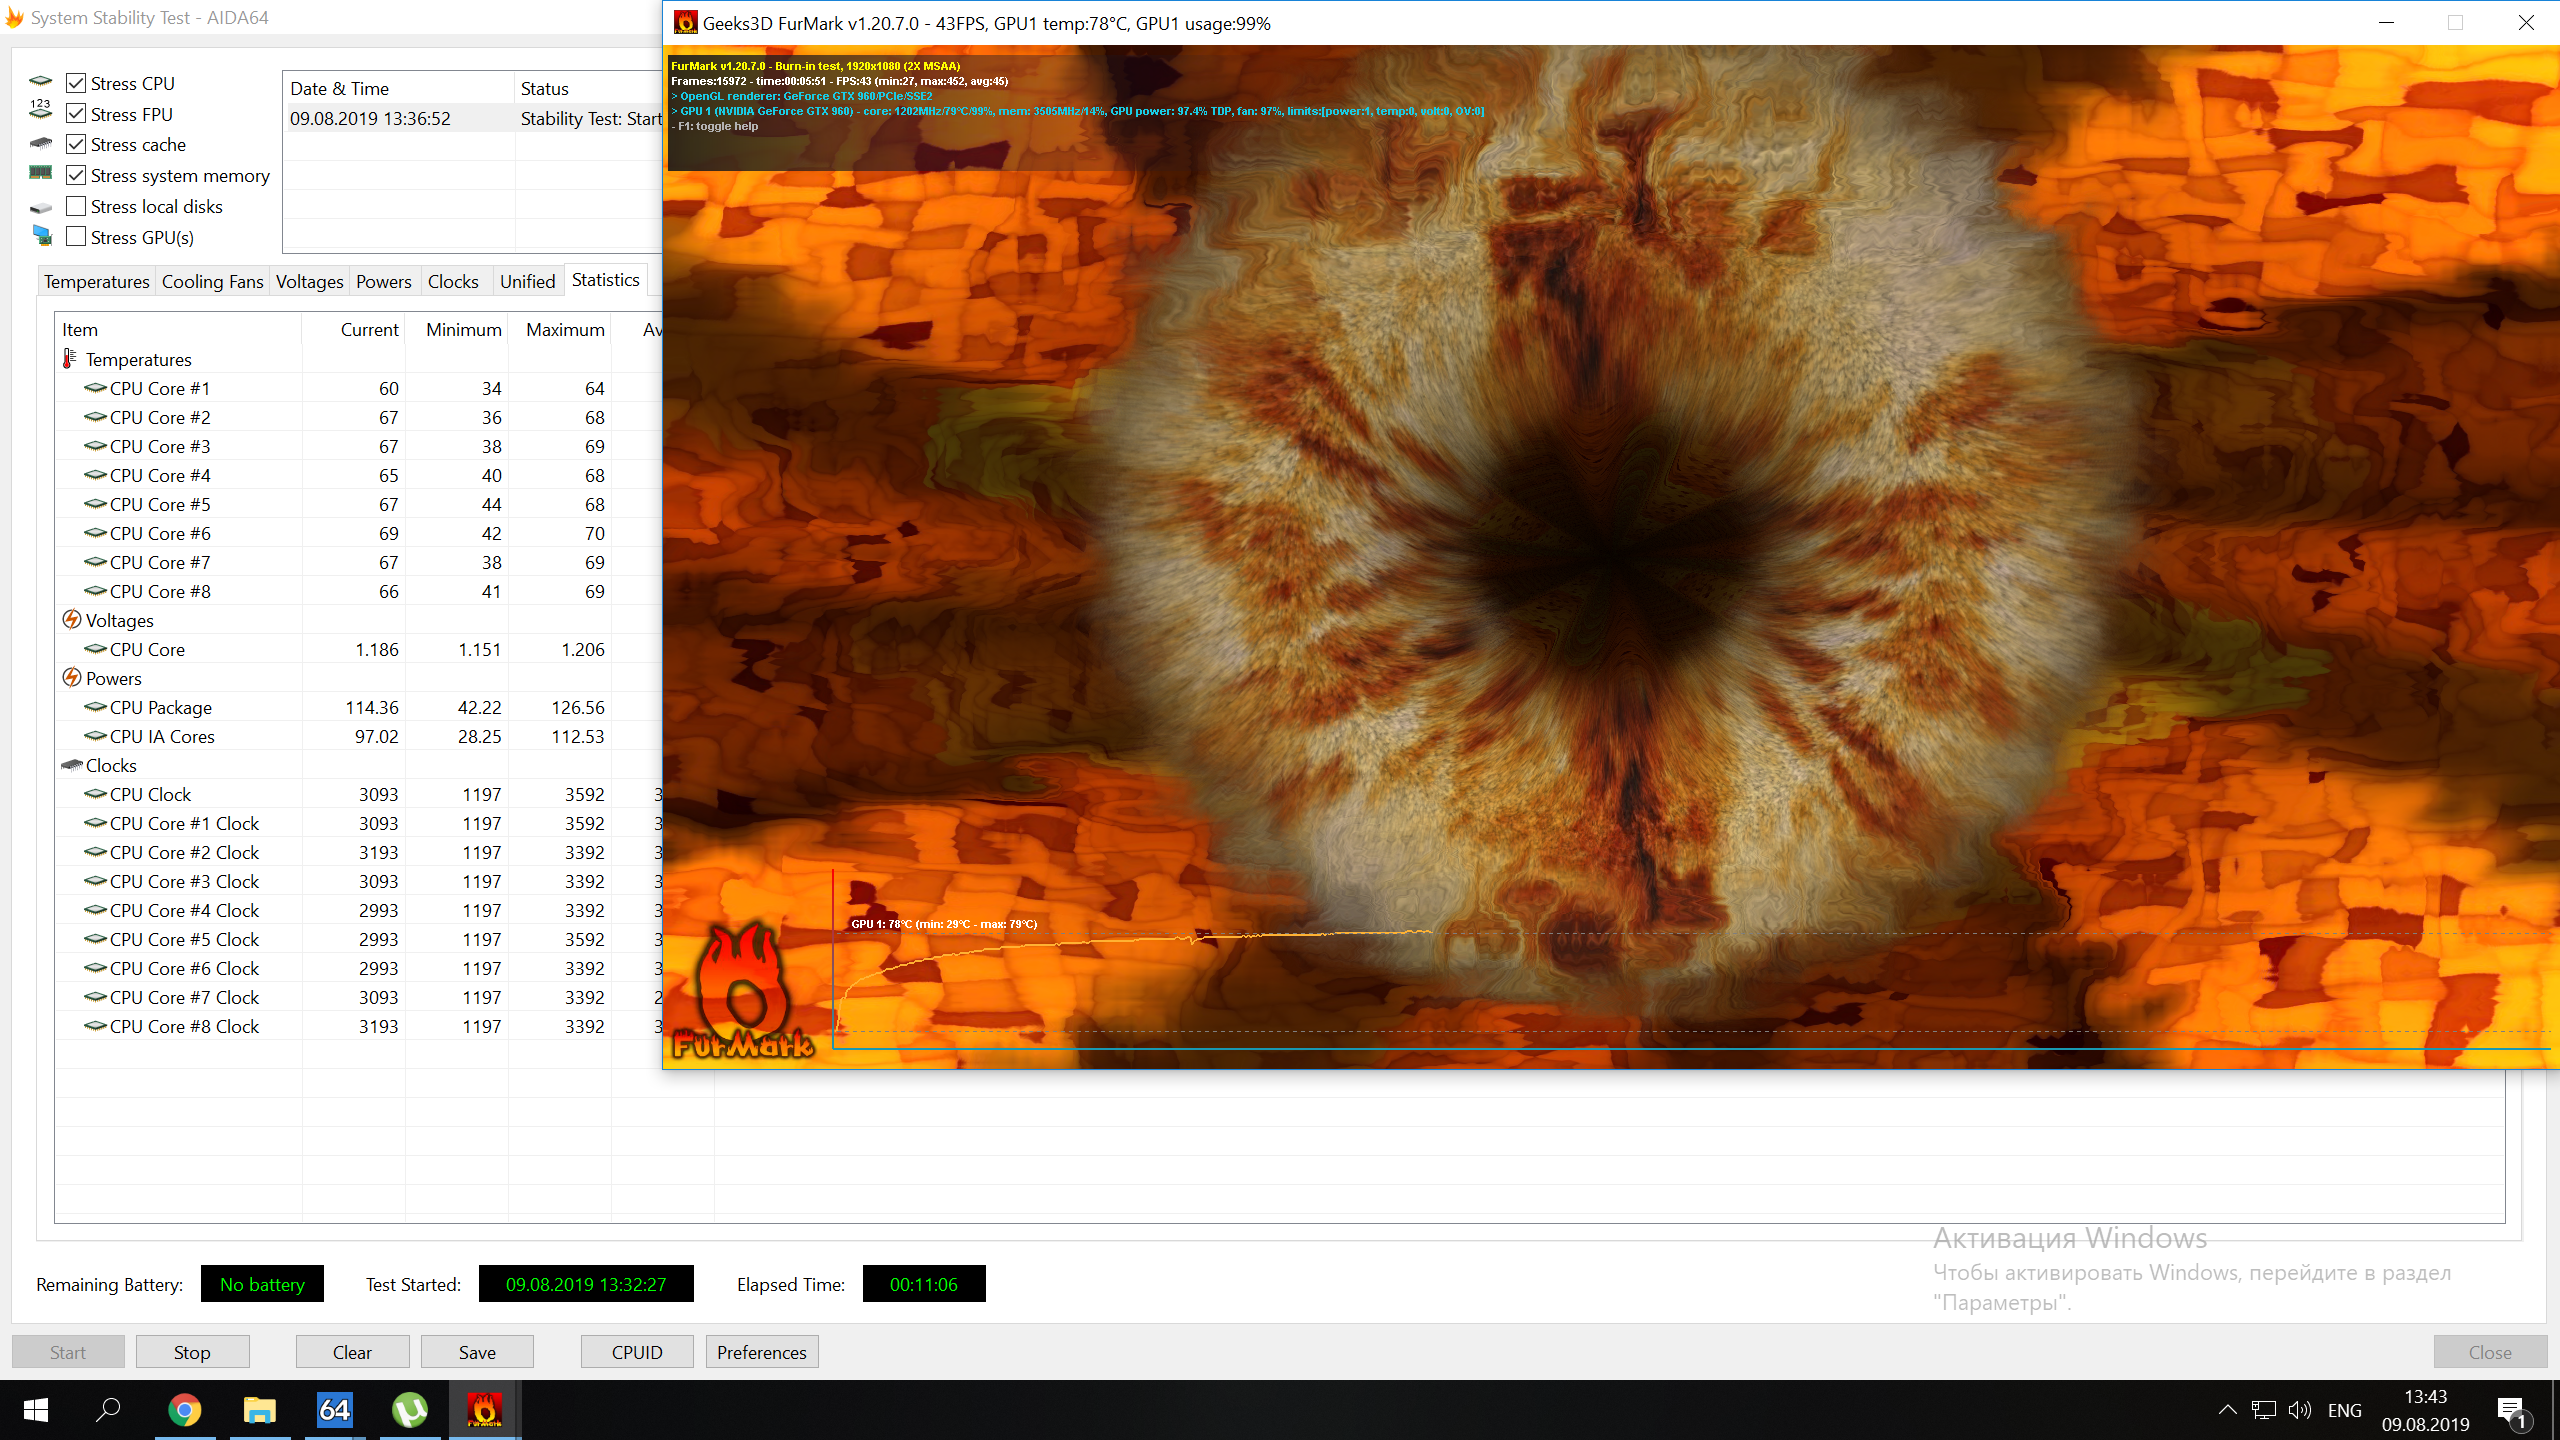Viewport: 2560px width, 1440px height.
Task: Open the Cooling Fans tab
Action: coord(212,281)
